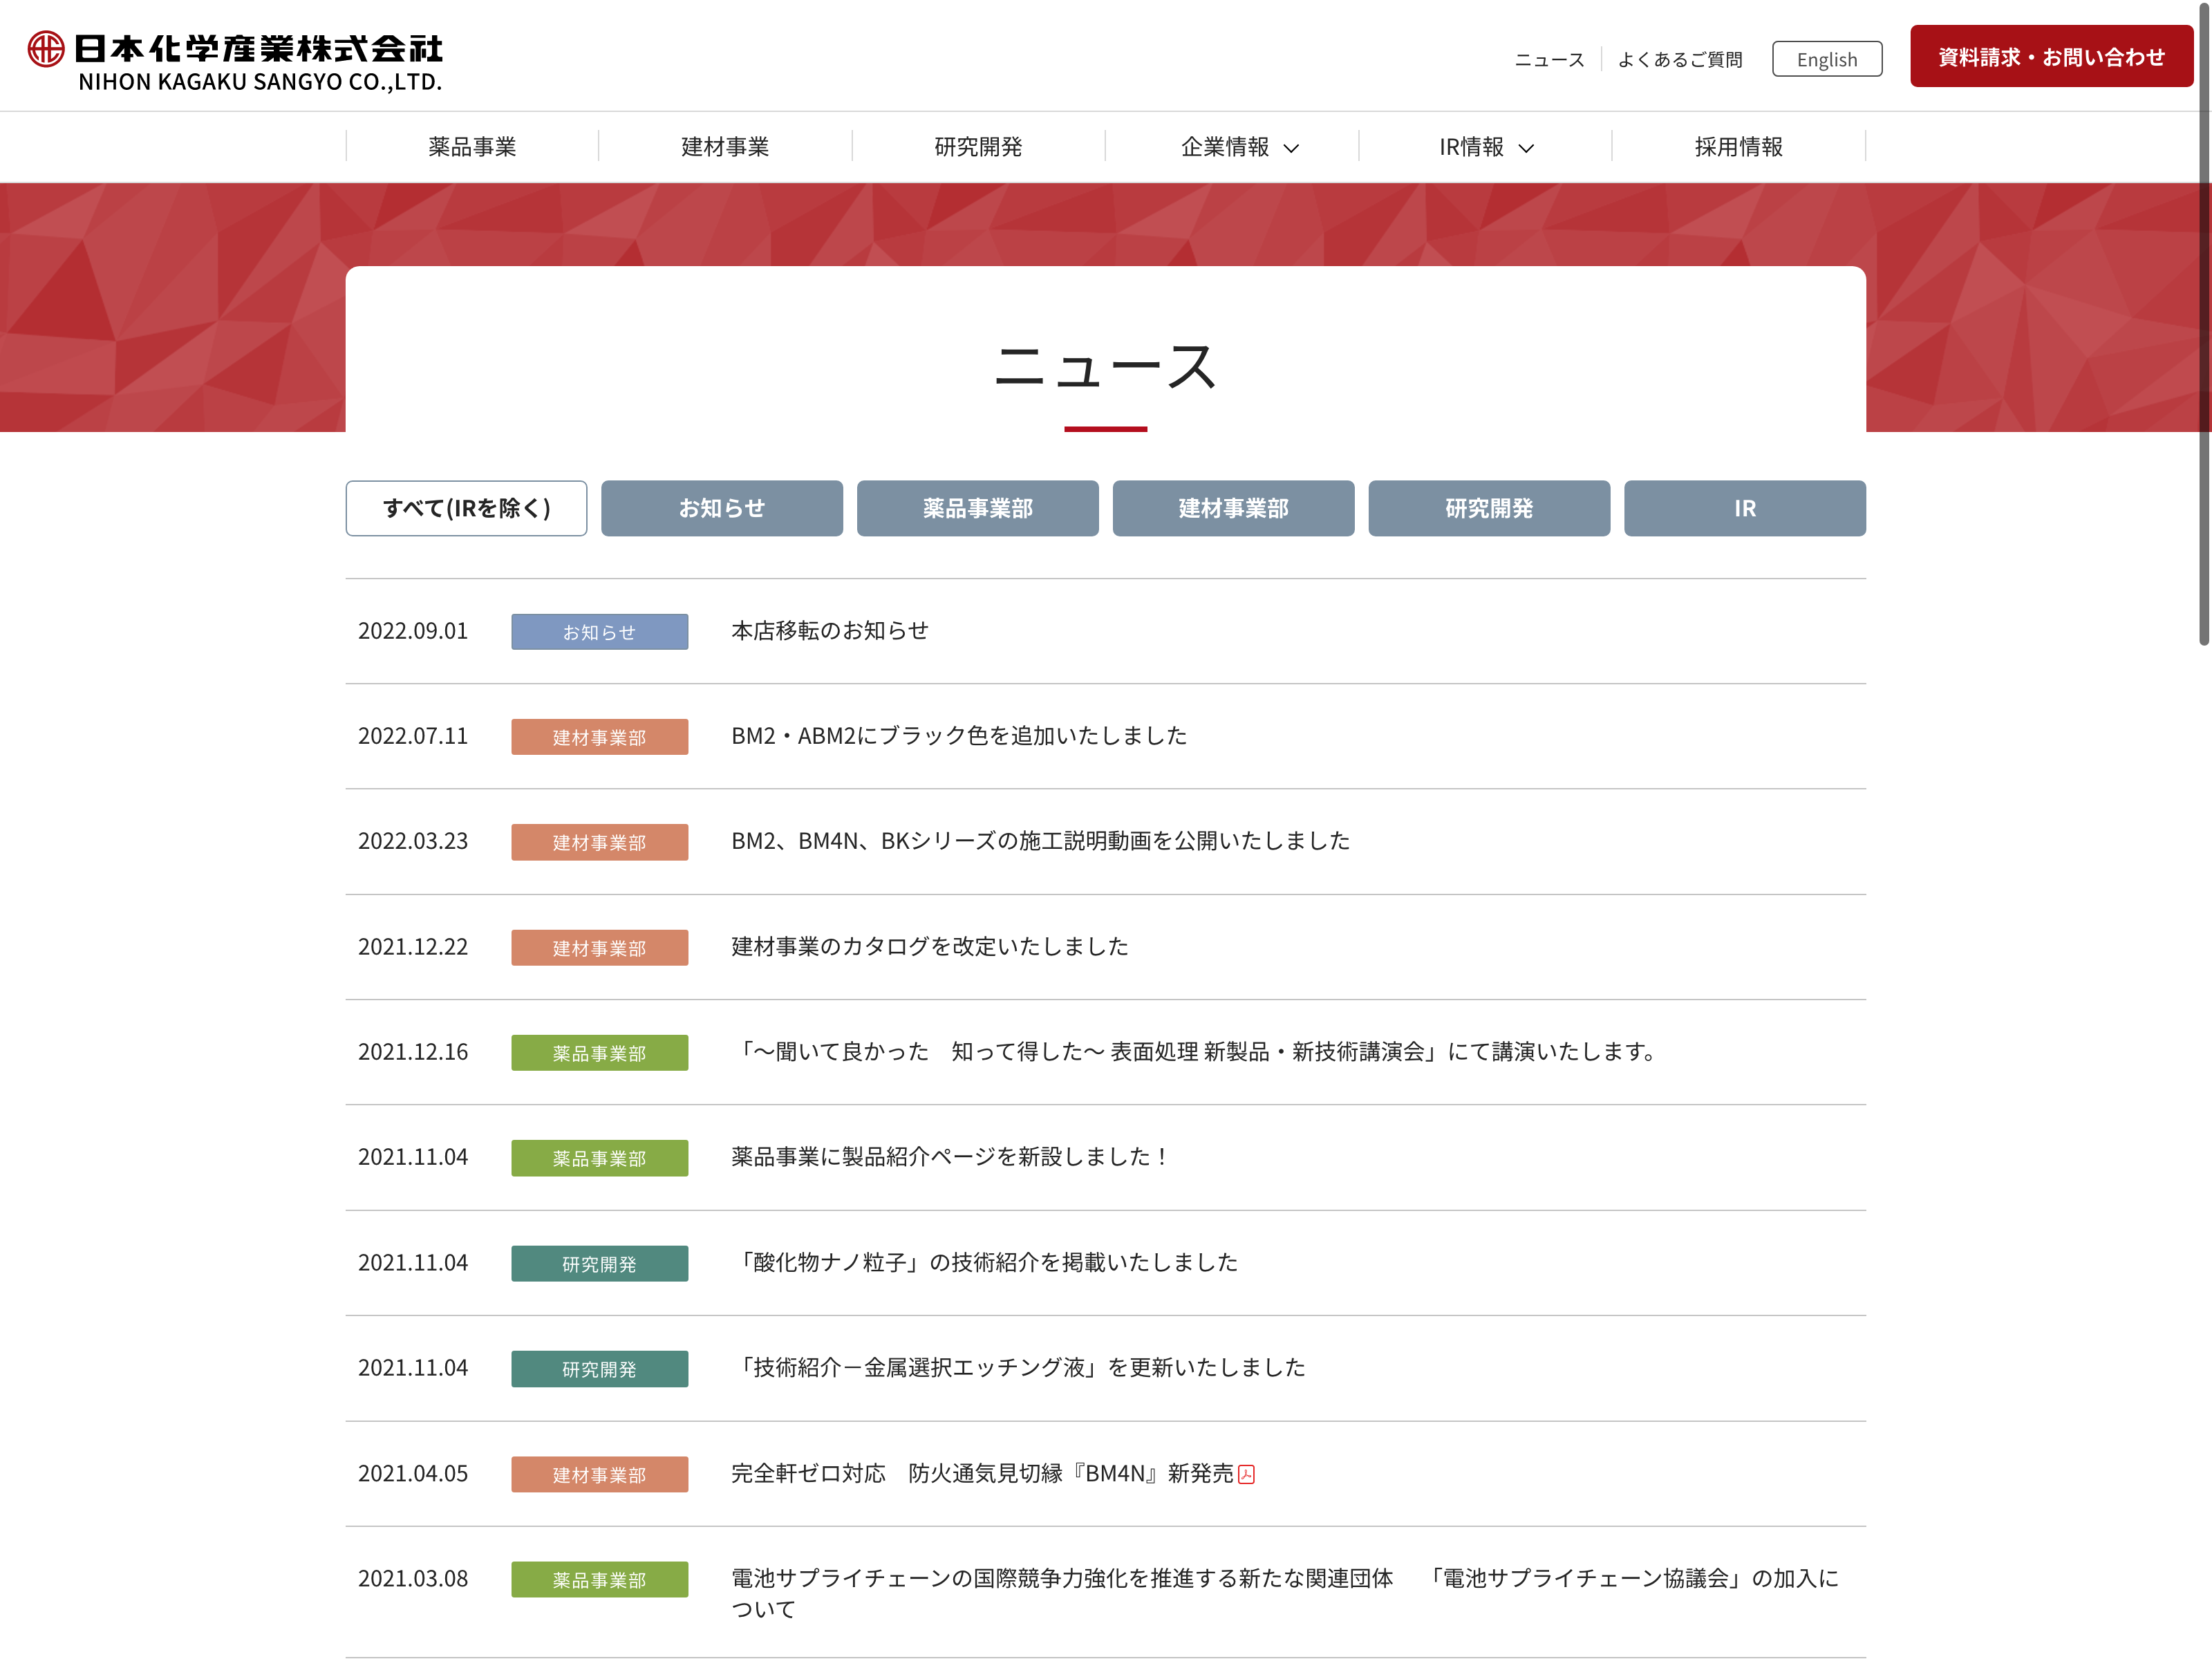Select the すべて(IRを除く) filter tab
The width and height of the screenshot is (2212, 1659).
coord(466,508)
